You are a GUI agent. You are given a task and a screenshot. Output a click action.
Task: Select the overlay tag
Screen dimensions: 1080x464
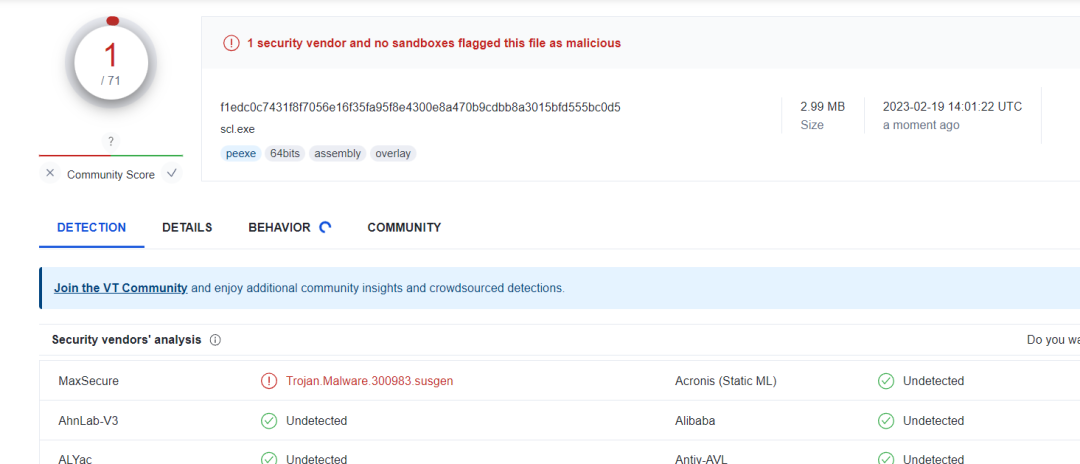[393, 154]
